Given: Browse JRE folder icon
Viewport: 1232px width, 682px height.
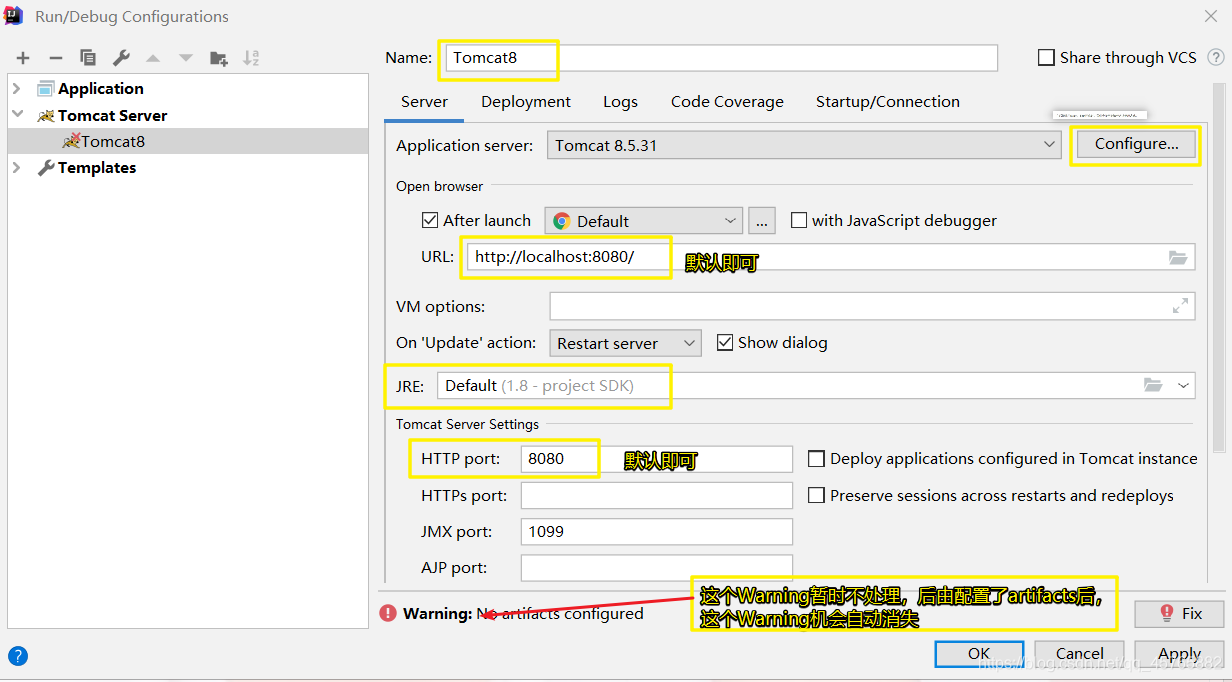Looking at the screenshot, I should coord(1153,385).
